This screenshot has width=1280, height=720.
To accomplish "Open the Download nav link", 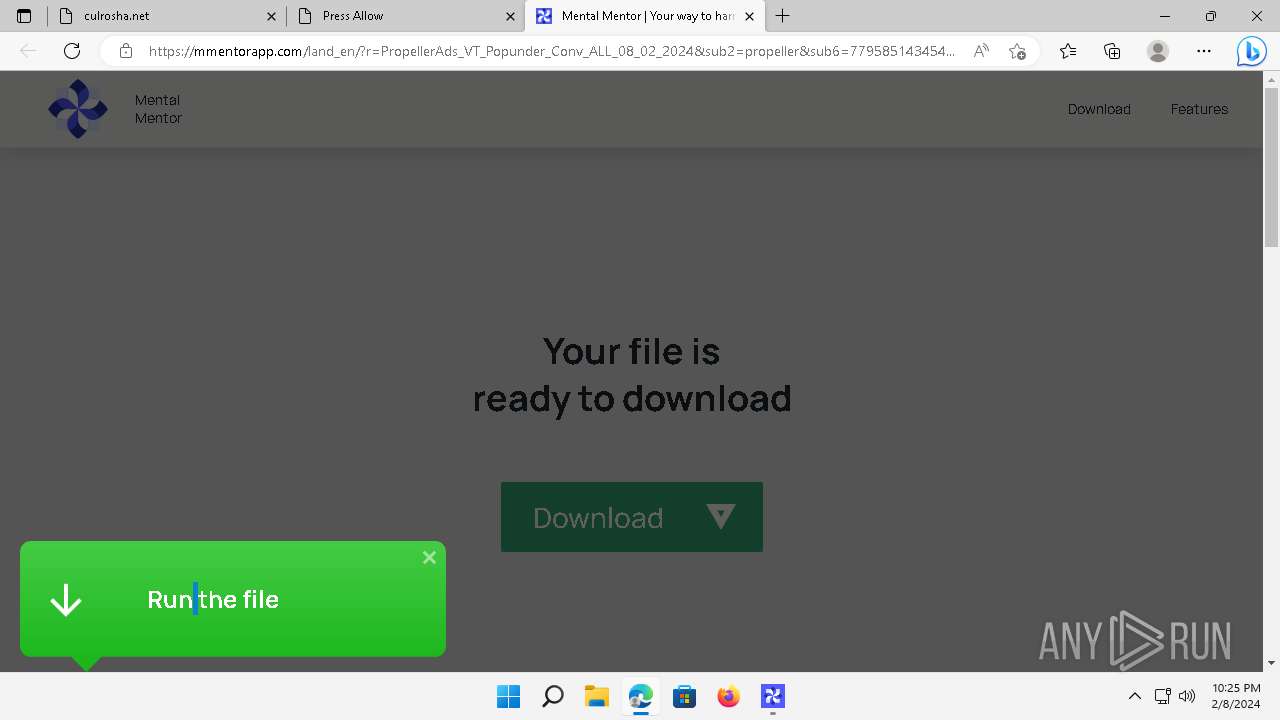I will pos(1099,109).
